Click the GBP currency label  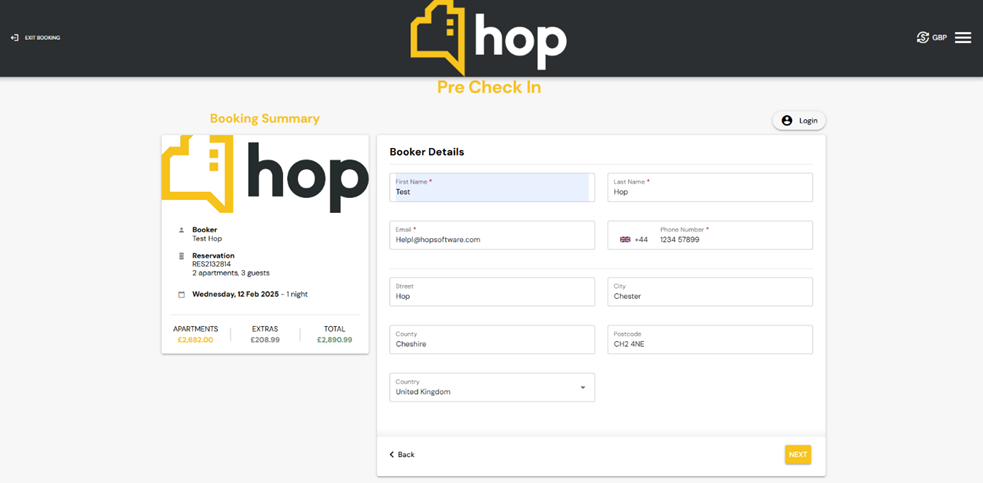[x=939, y=38]
